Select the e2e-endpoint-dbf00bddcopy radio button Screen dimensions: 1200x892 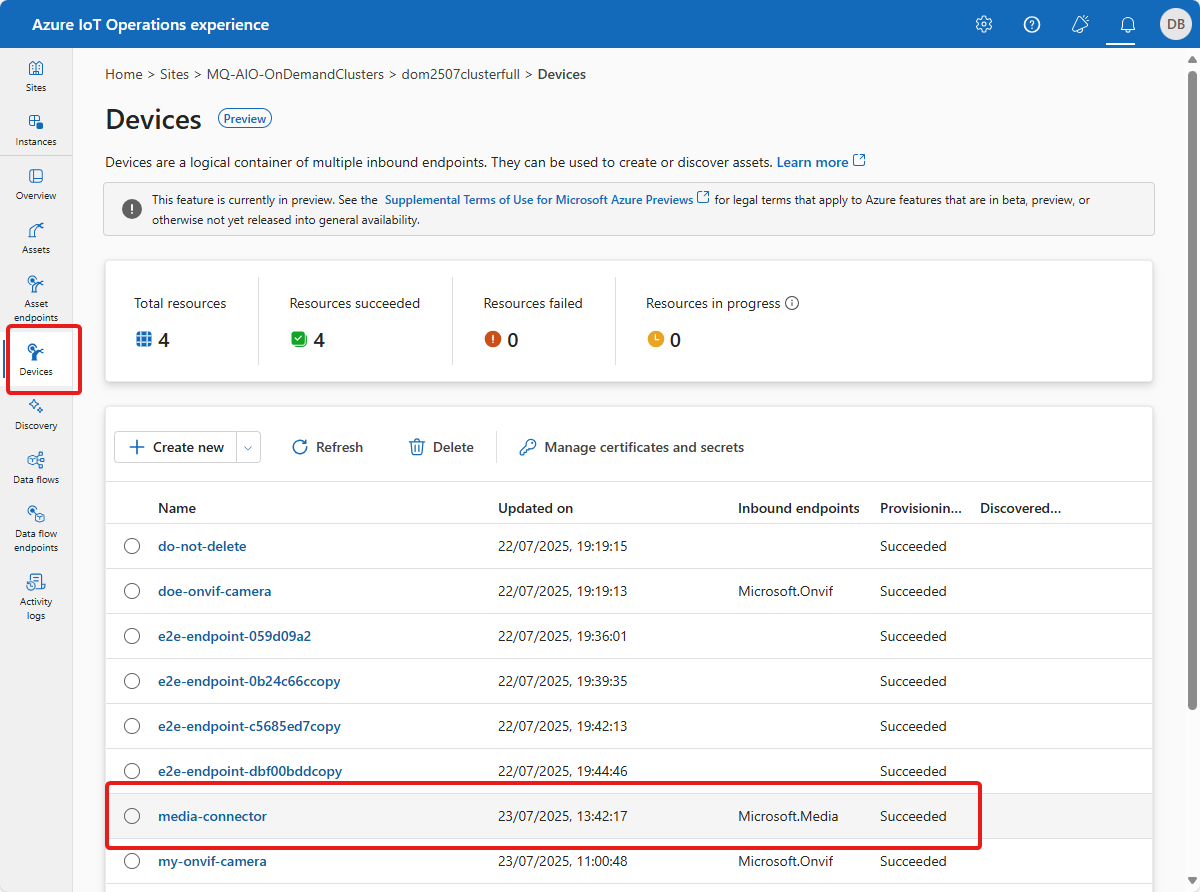tap(132, 771)
